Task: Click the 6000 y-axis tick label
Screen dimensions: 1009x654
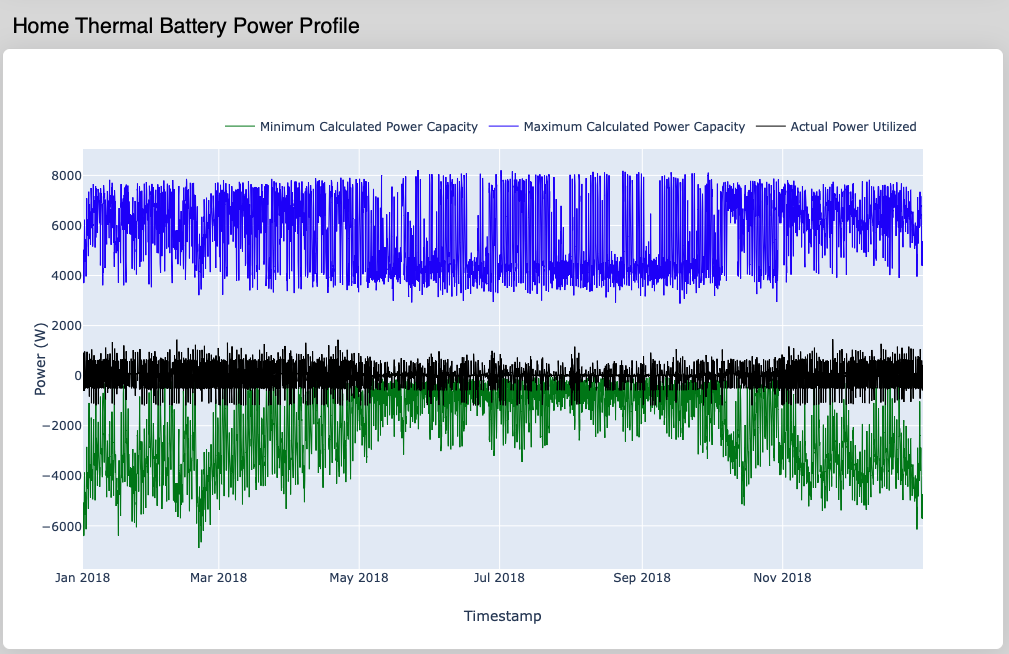Action: [67, 226]
